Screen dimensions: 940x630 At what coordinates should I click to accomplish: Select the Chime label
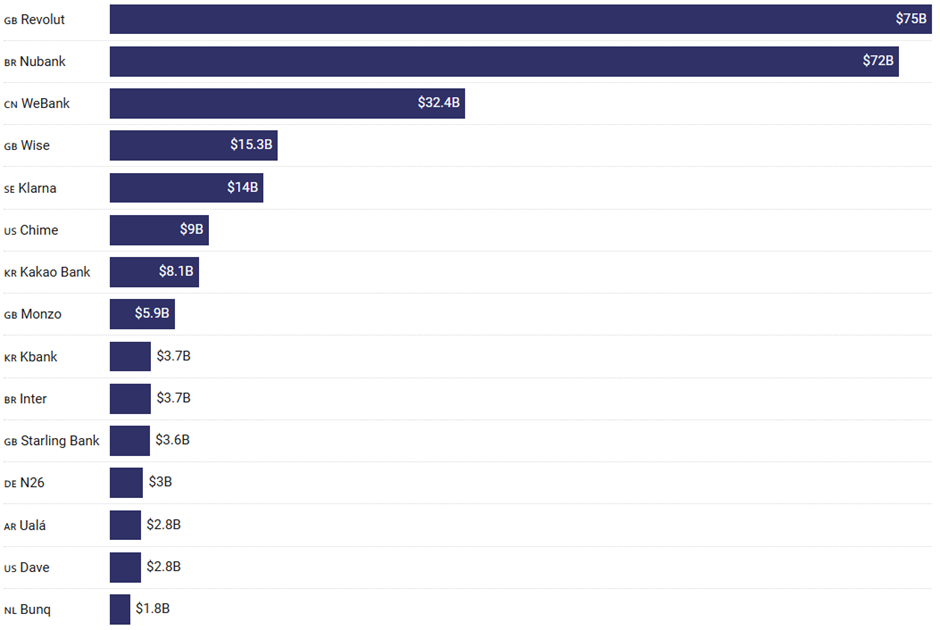coord(39,230)
